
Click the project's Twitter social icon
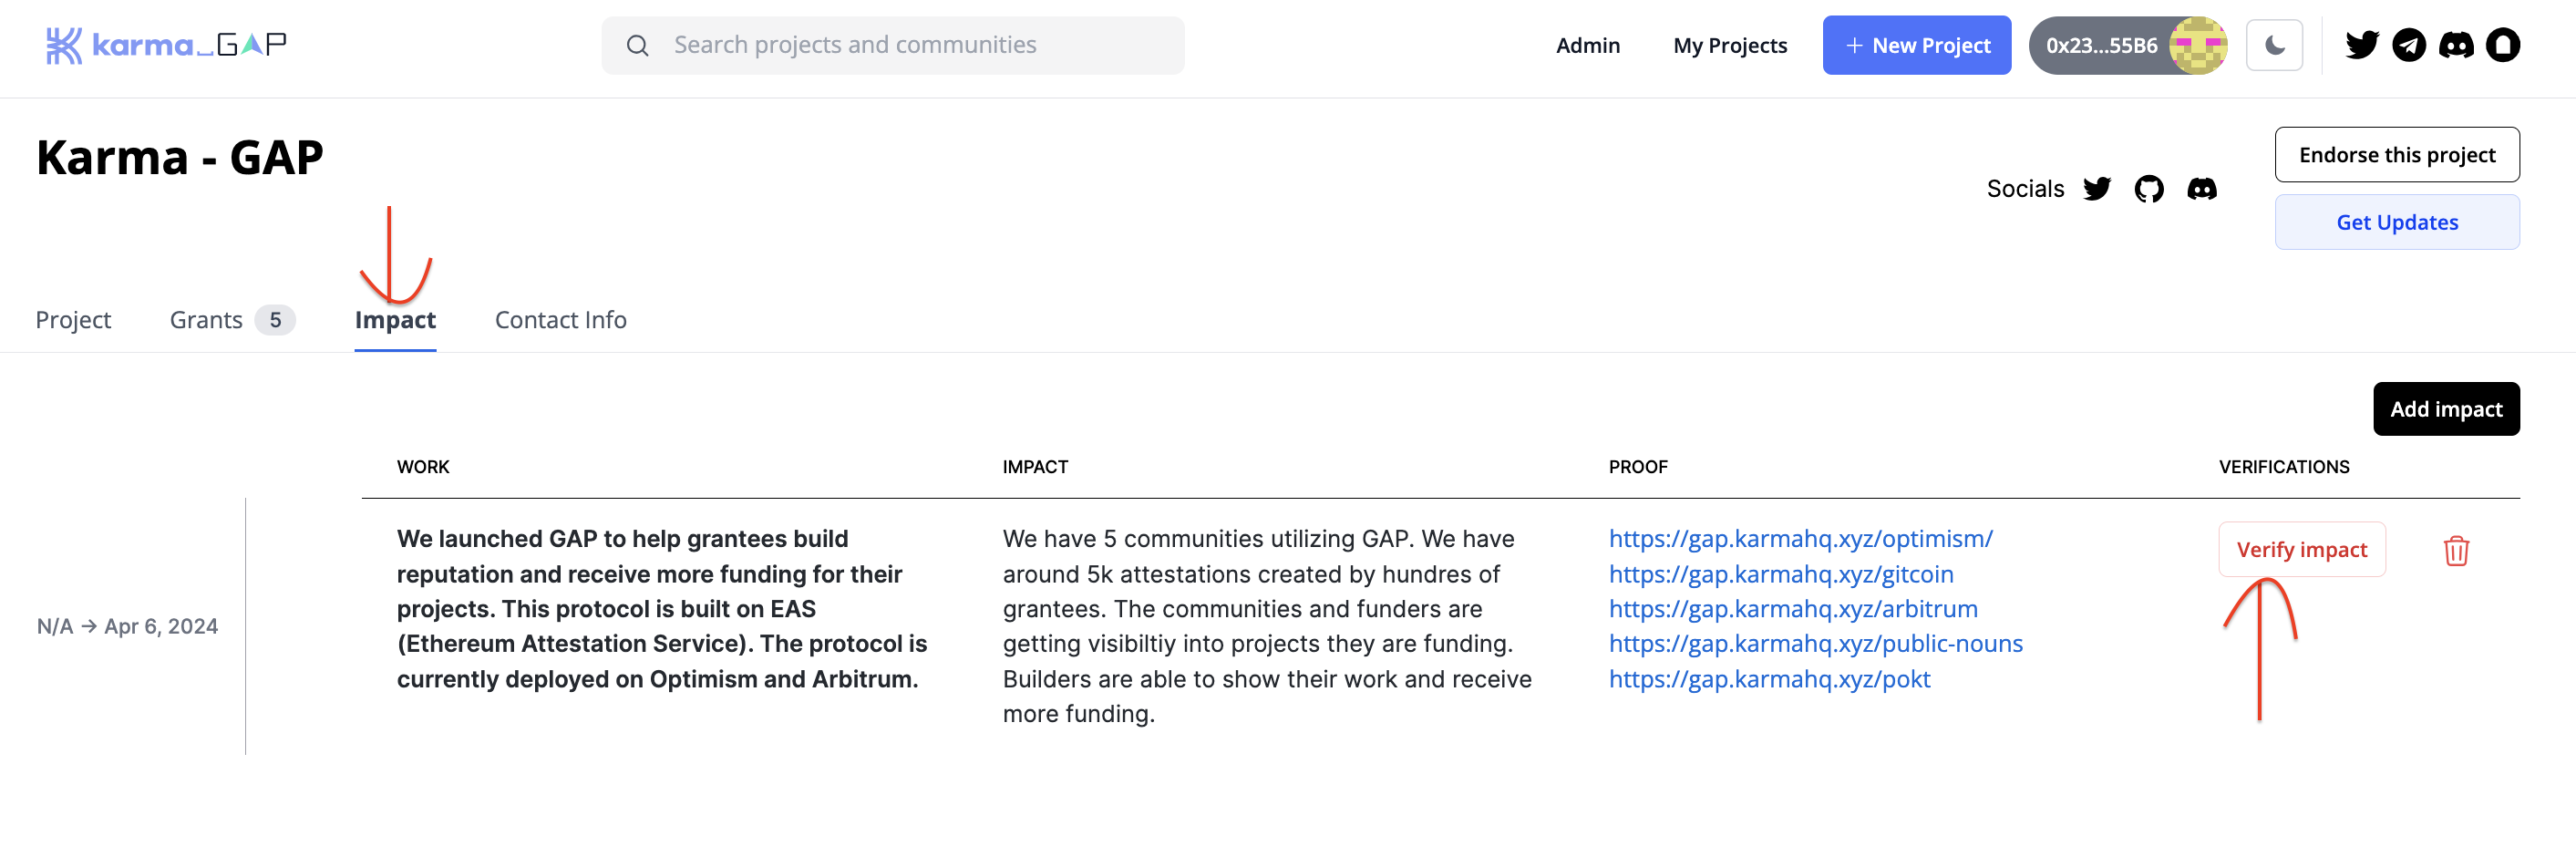(x=2096, y=189)
